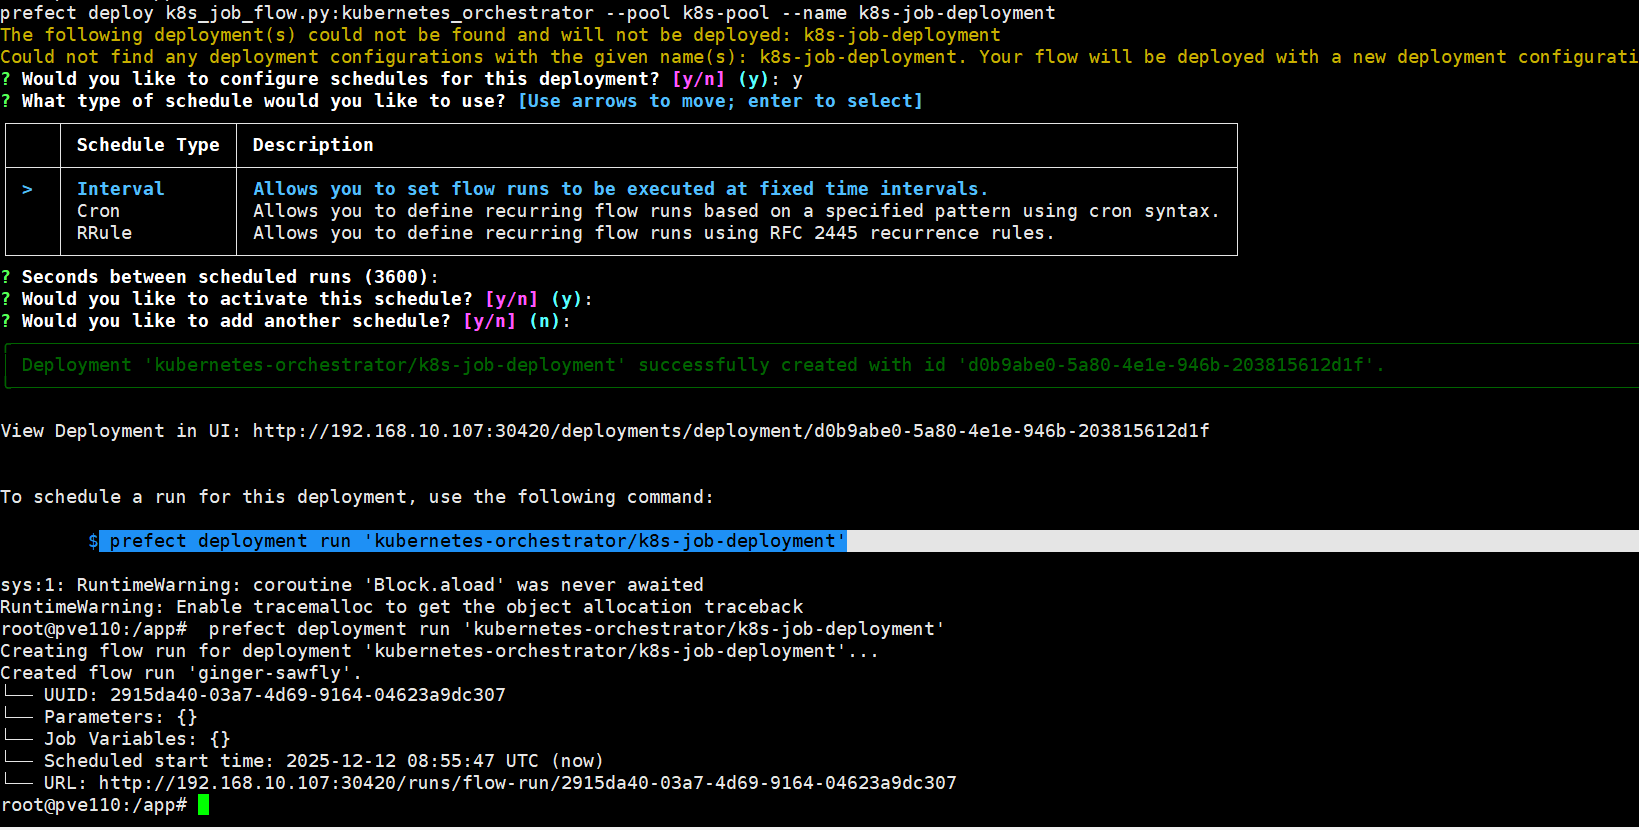Click the Cron description about cron syntax

[736, 211]
